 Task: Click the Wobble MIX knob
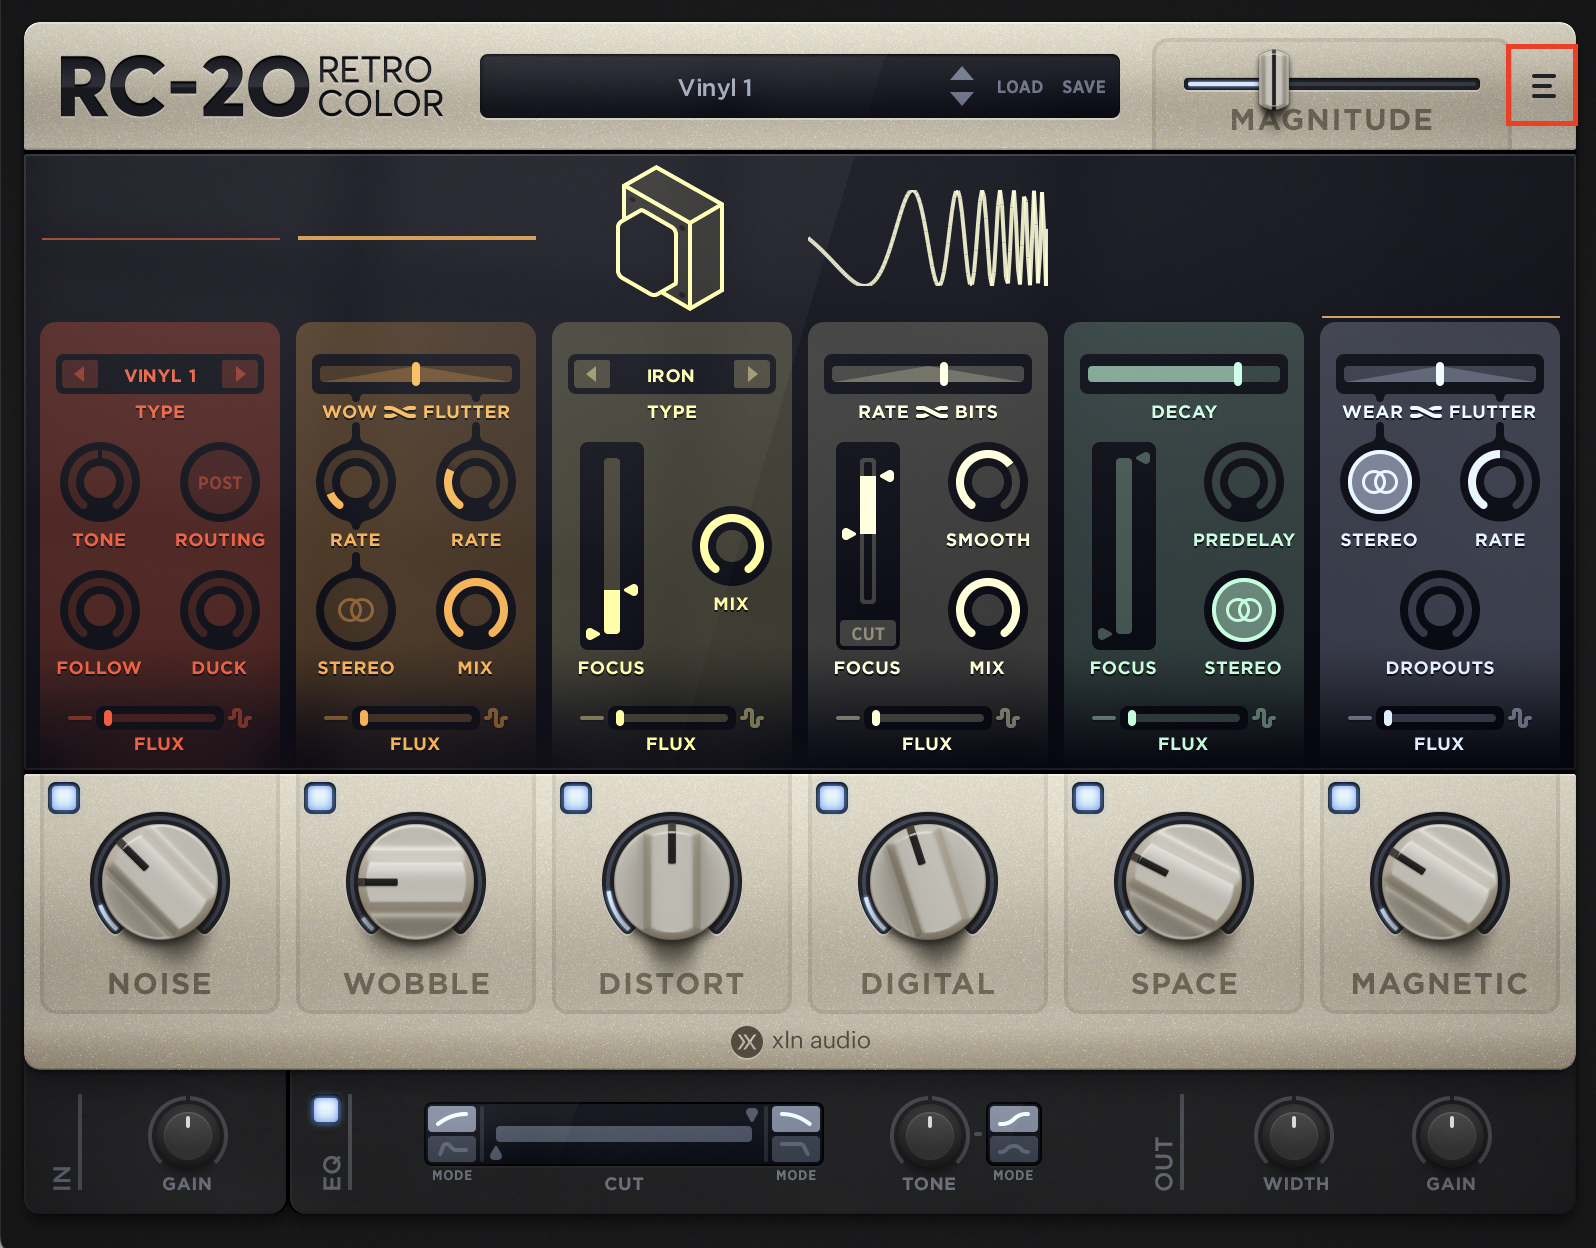point(475,610)
